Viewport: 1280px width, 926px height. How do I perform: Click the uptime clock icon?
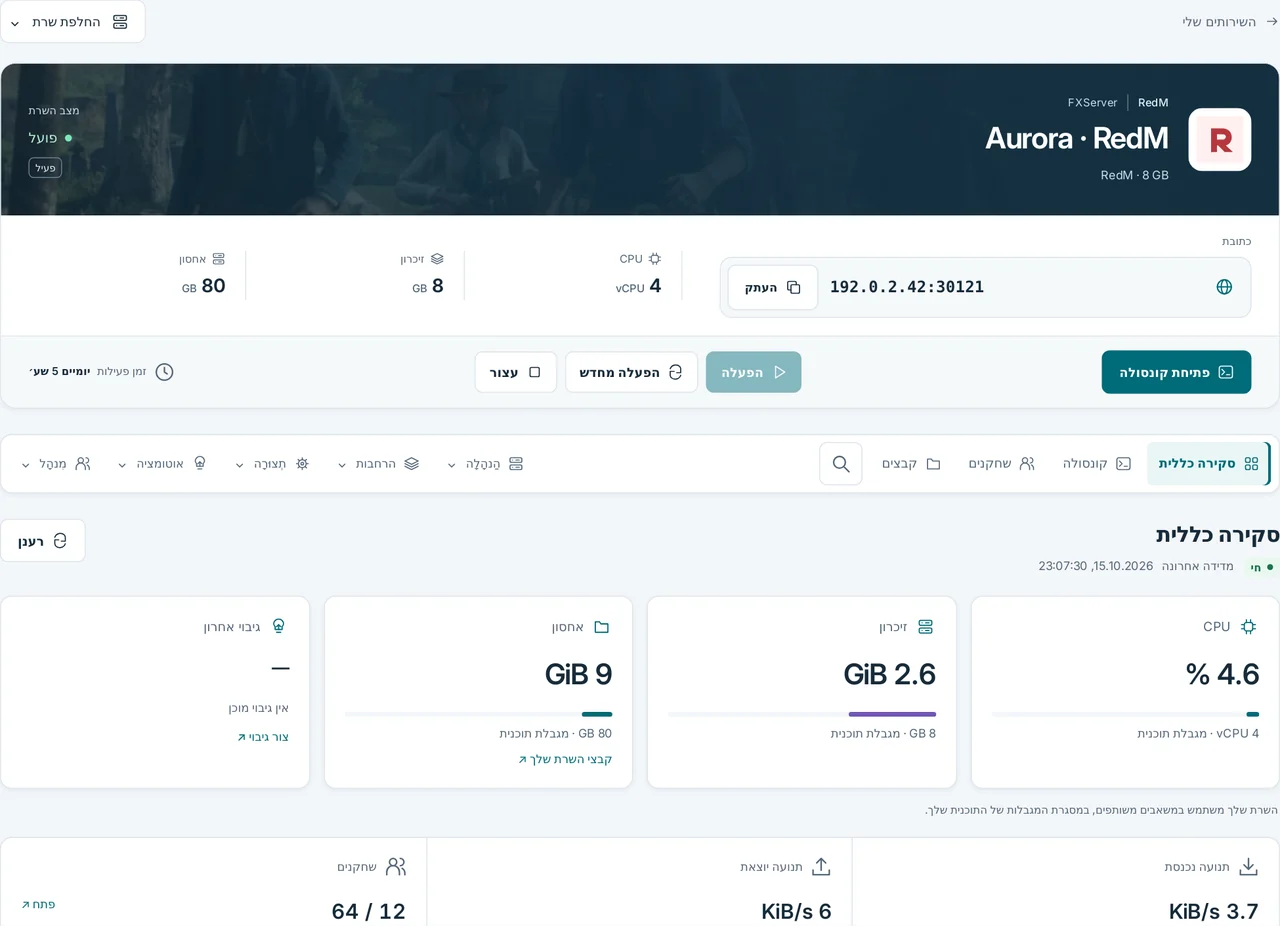pyautogui.click(x=164, y=372)
